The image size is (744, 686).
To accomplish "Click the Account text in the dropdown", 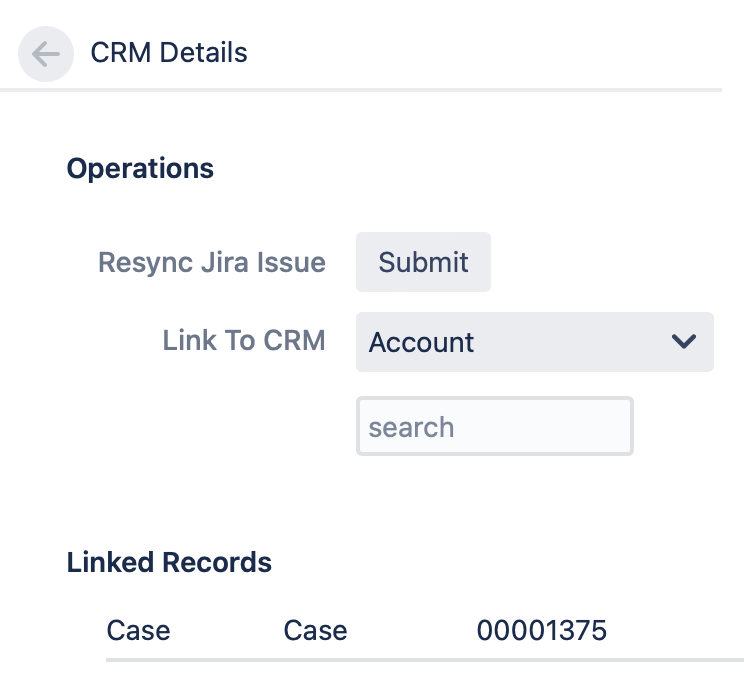I will click(x=421, y=342).
